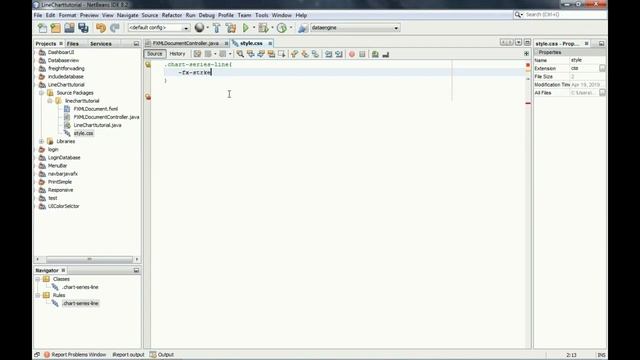Screen dimensions: 640x360
Task: Click the New Project toolbar icon
Action: click(x=56, y=28)
